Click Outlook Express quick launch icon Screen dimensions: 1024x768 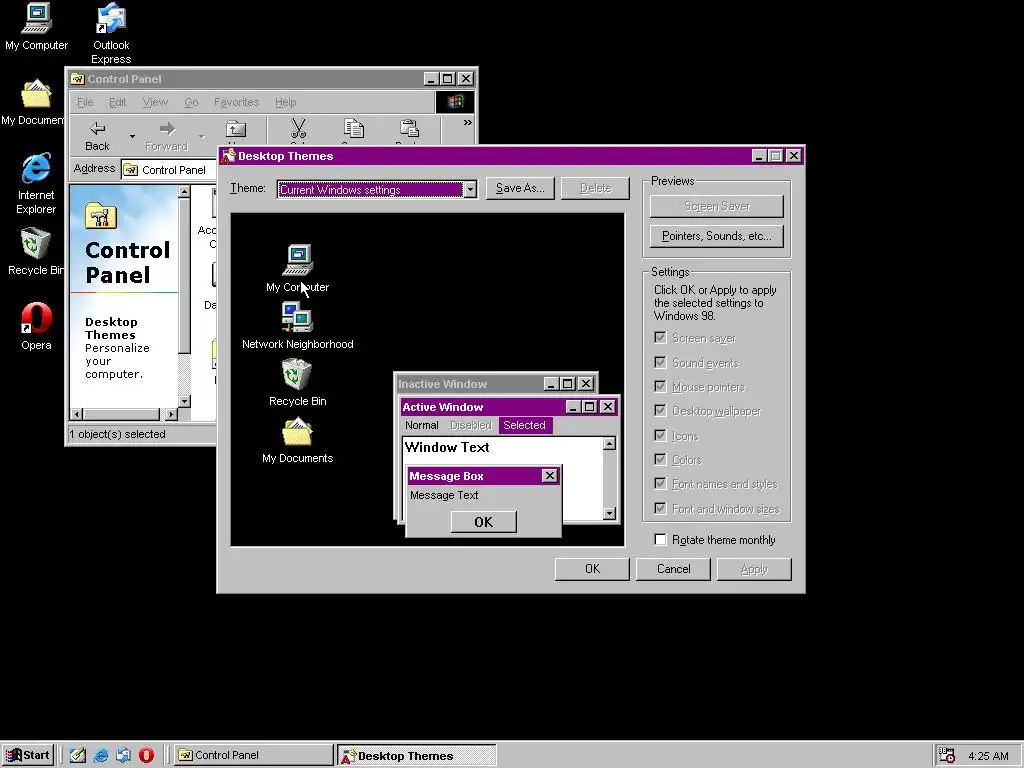tap(123, 755)
